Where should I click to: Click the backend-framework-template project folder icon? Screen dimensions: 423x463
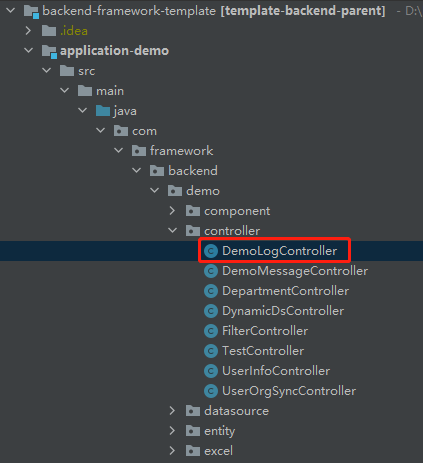[x=31, y=12]
